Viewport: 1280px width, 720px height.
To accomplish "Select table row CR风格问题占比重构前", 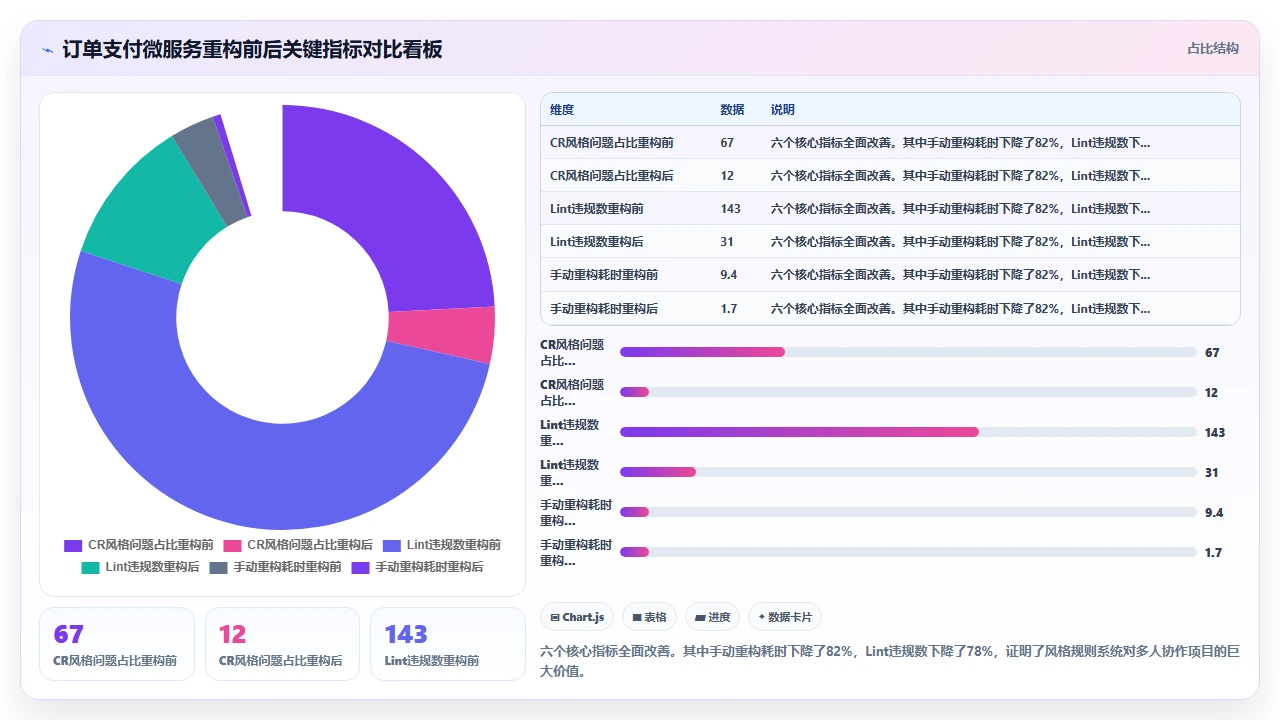I will pyautogui.click(x=890, y=143).
